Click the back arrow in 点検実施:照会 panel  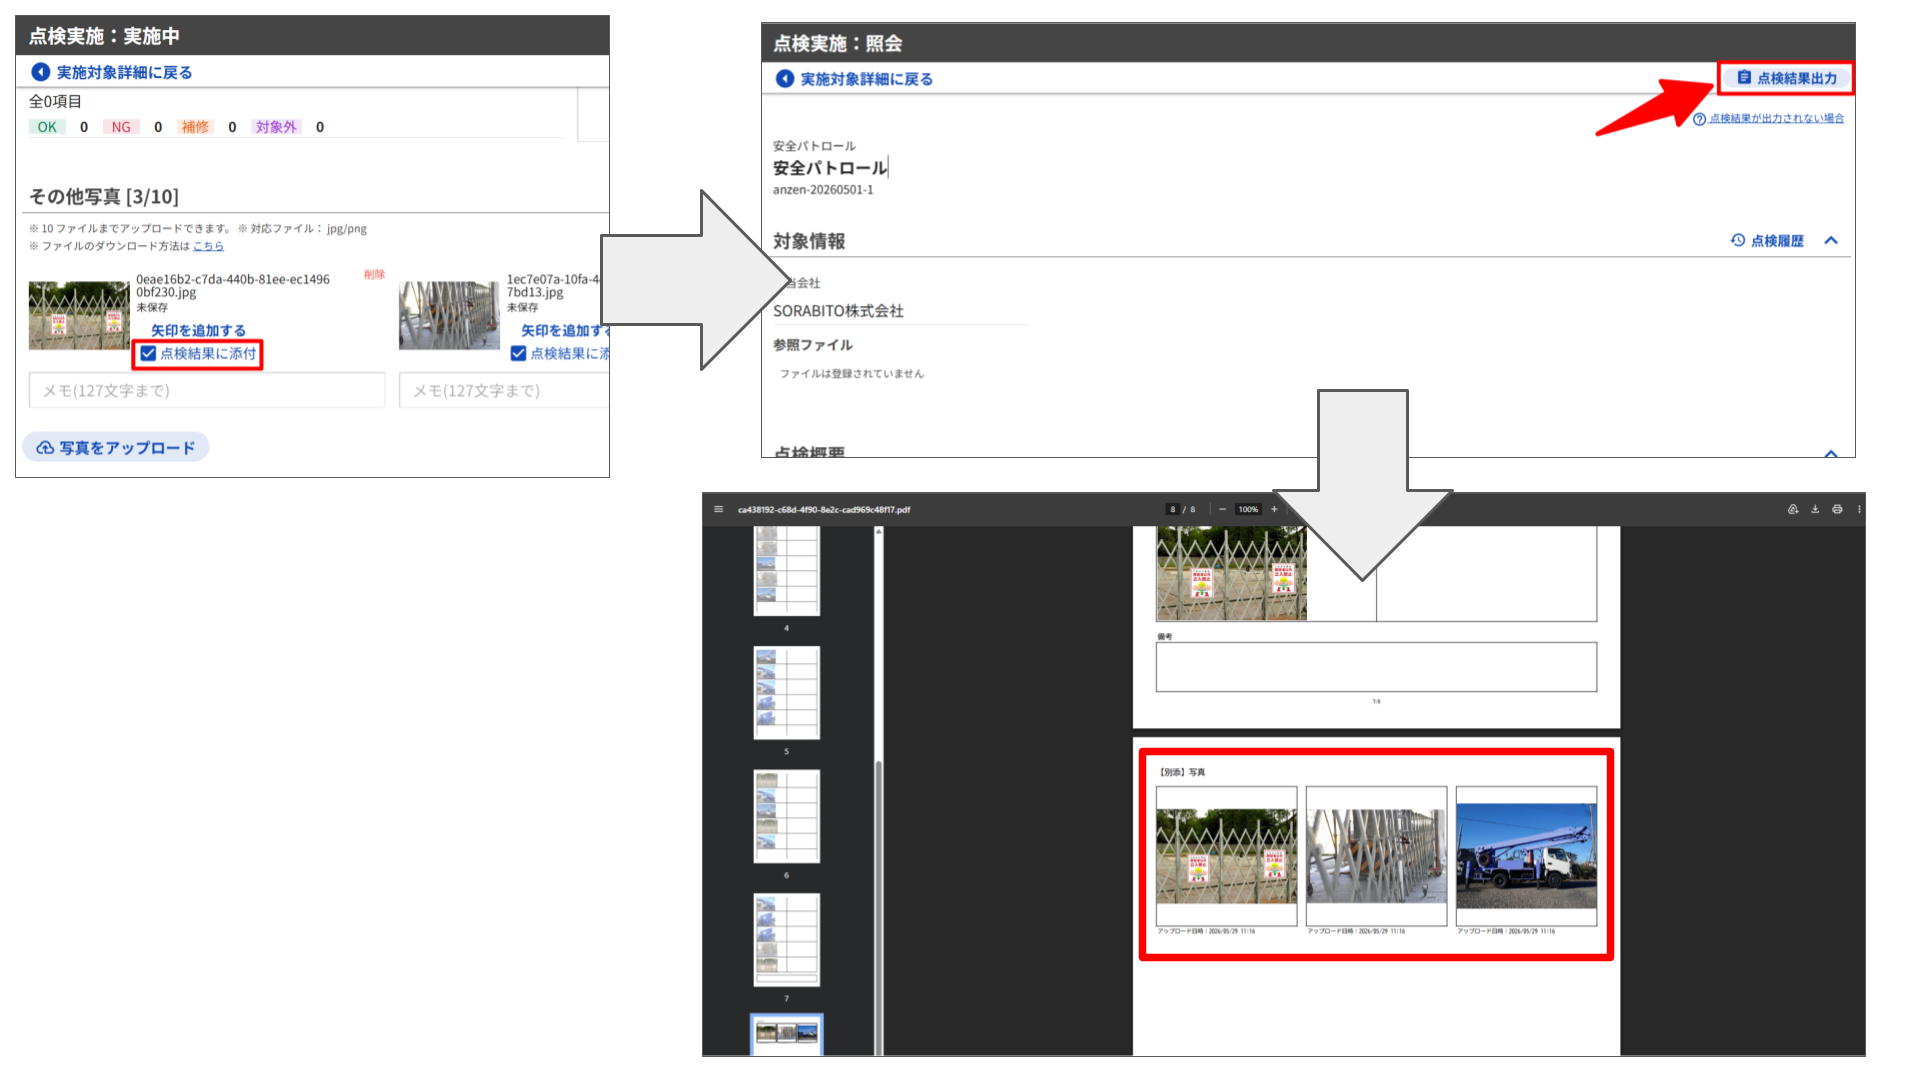[785, 79]
